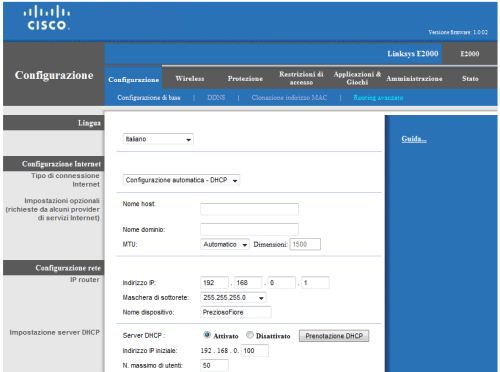
Task: Click the Impostazione server DHCP label
Action: [x=54, y=332]
